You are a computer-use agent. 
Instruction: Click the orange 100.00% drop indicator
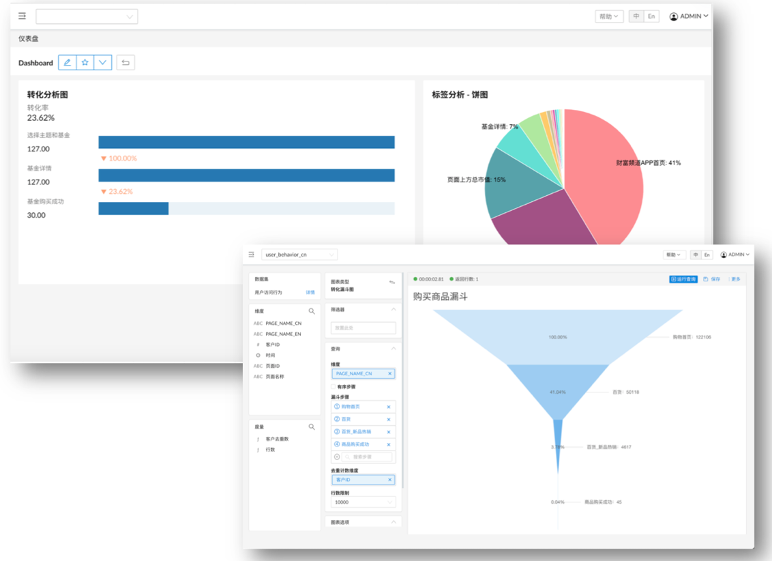119,158
